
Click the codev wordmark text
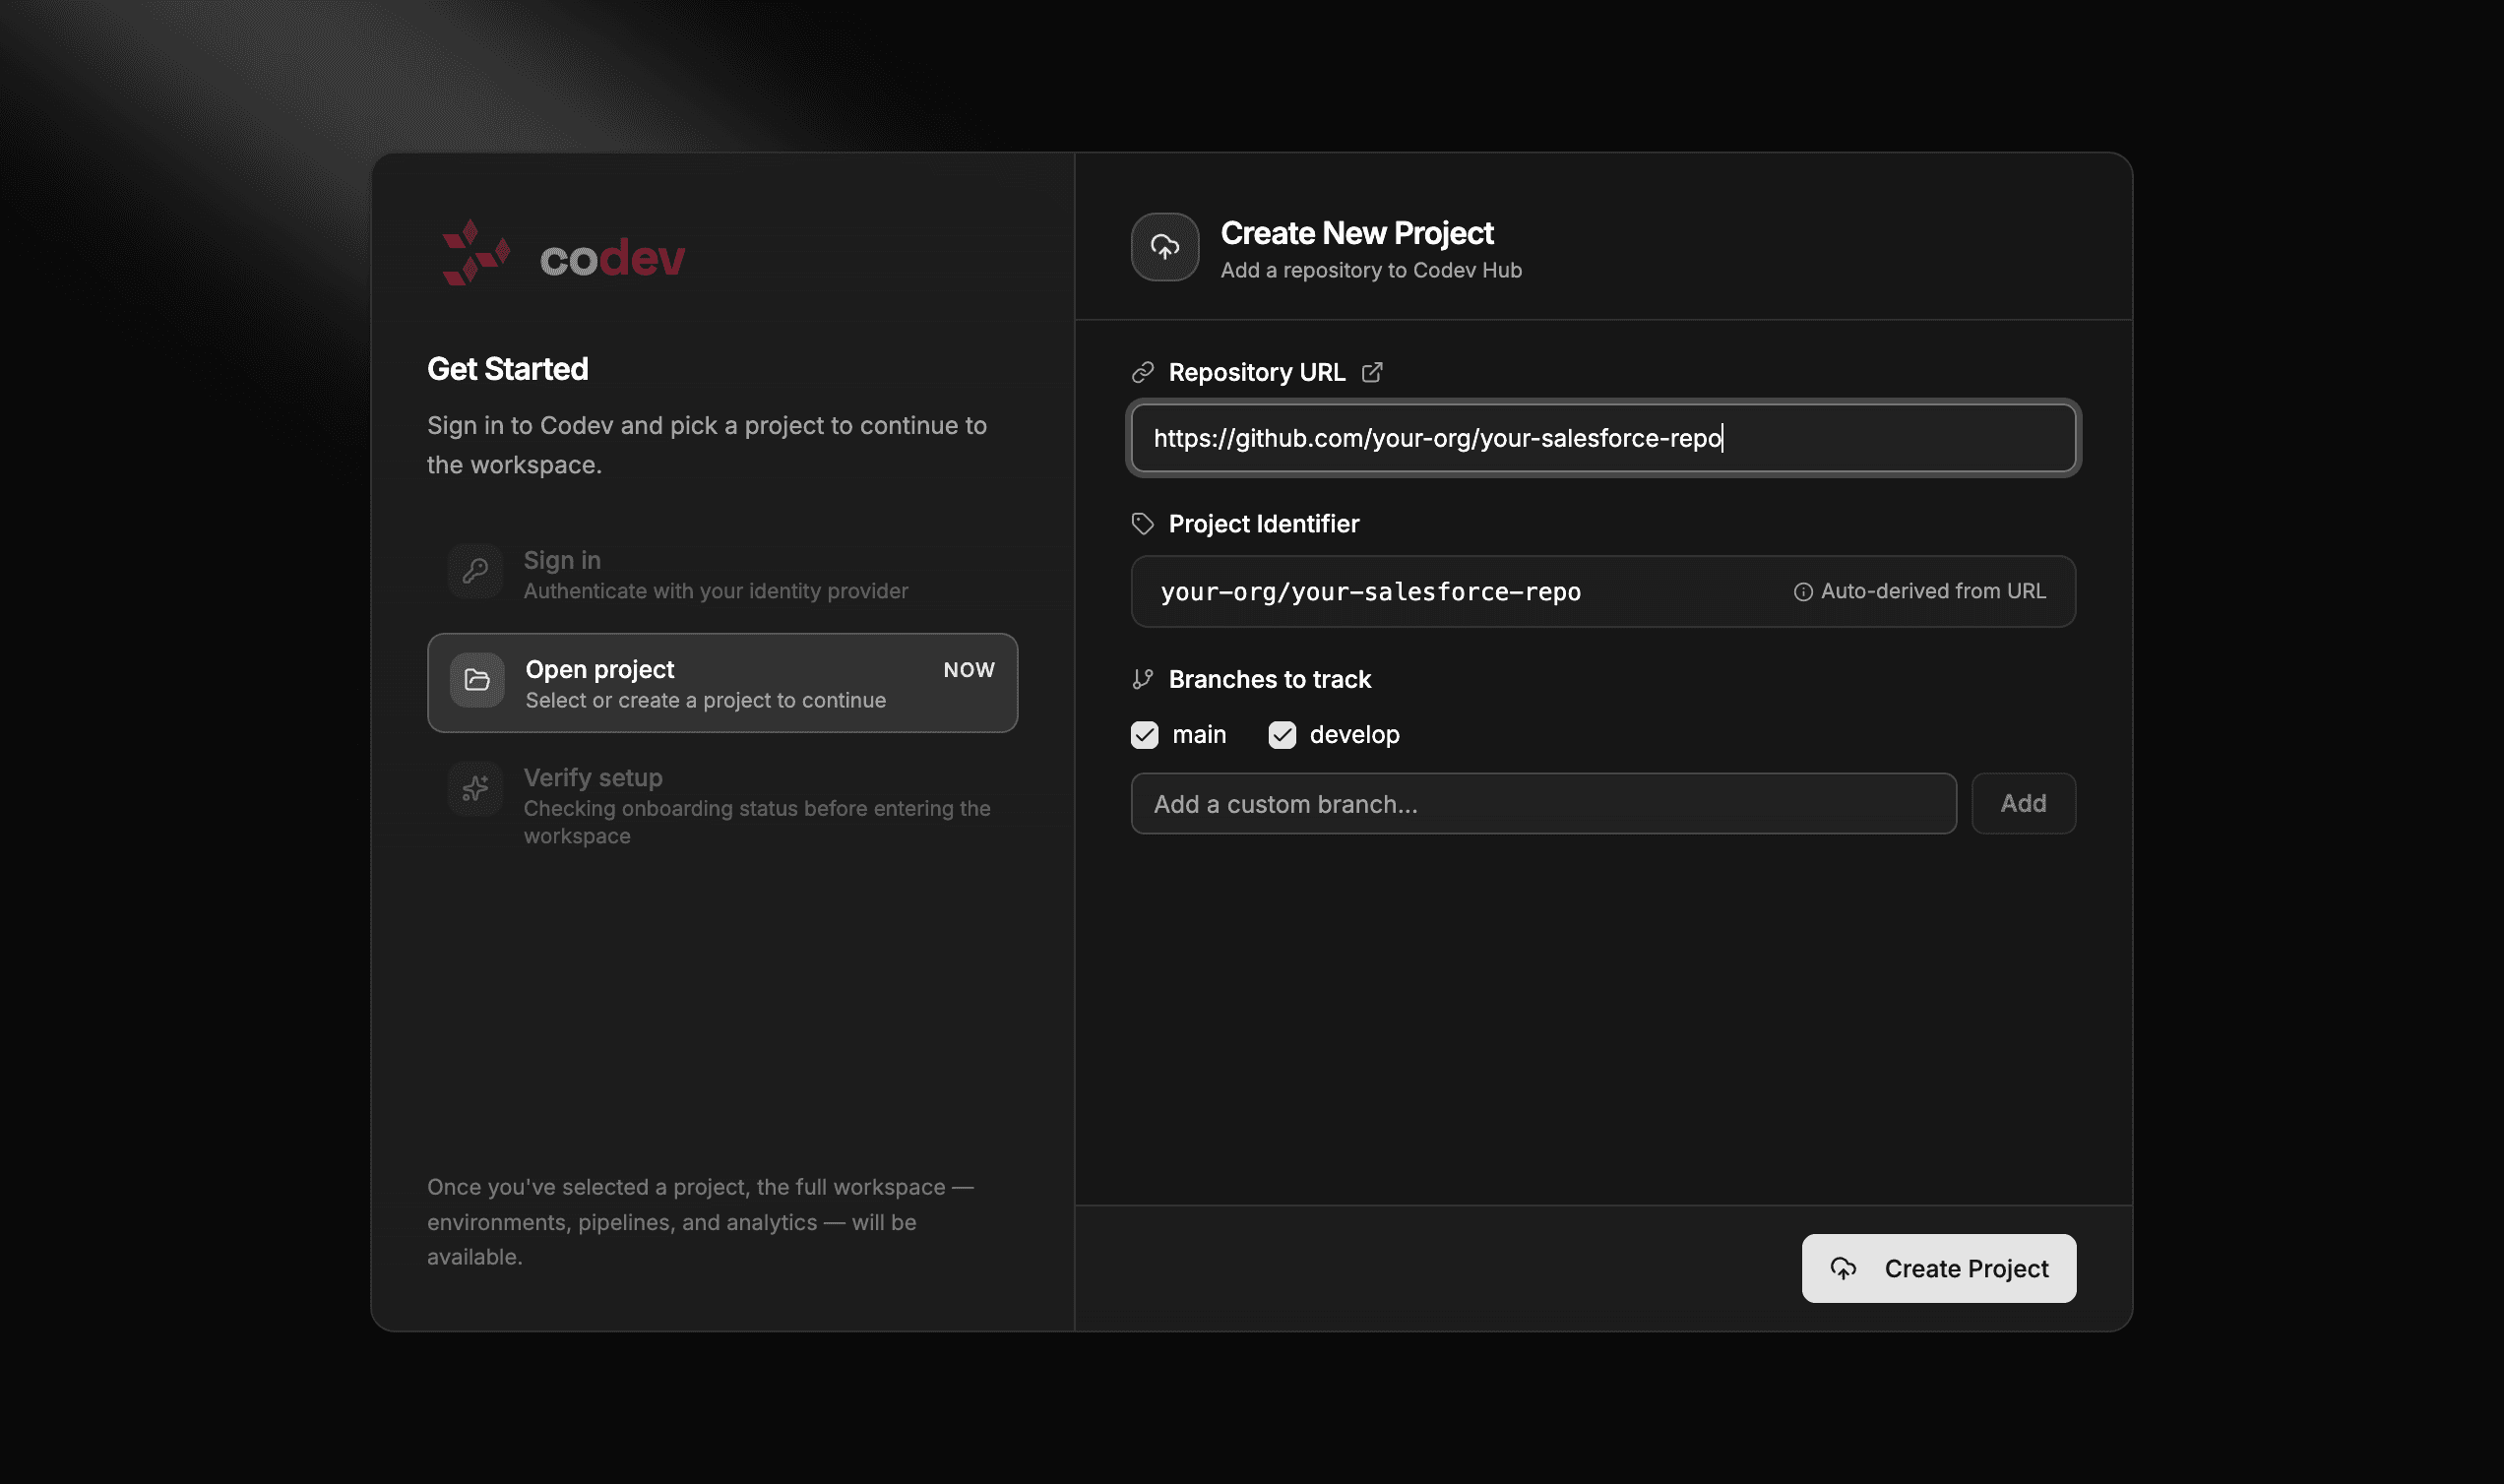pos(612,258)
